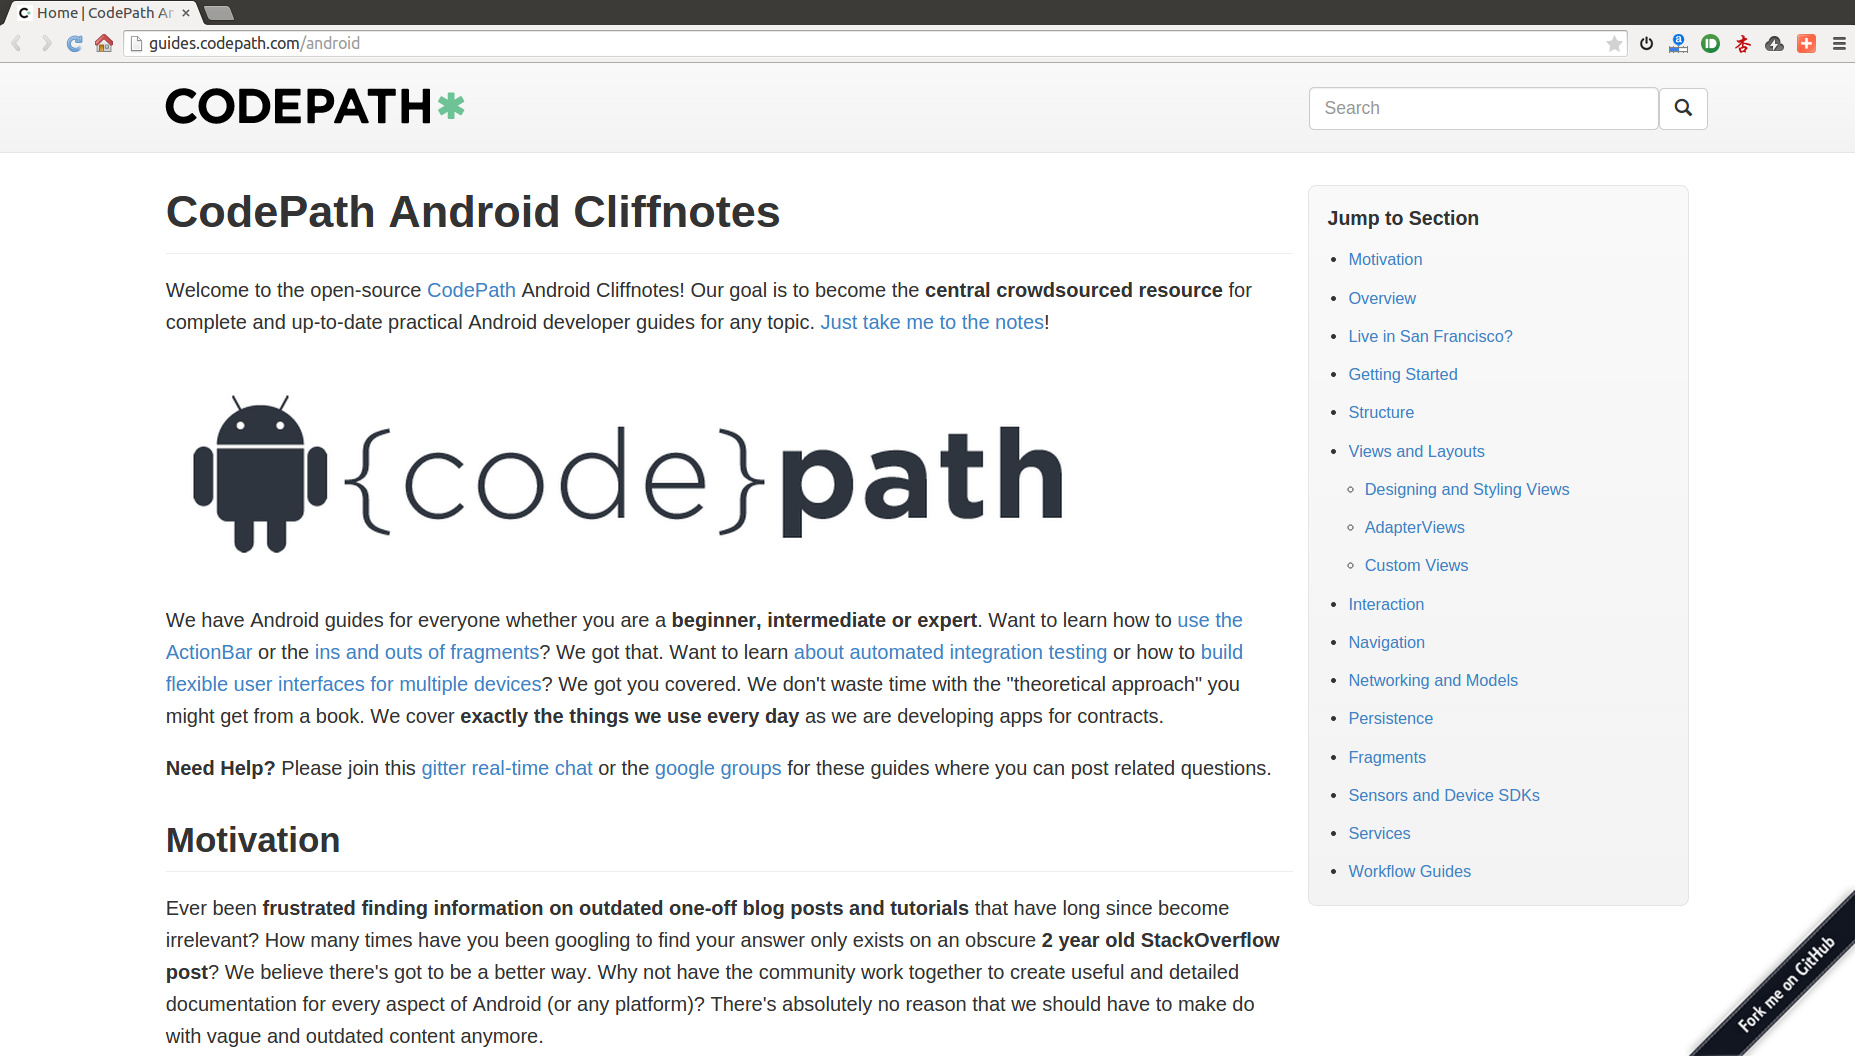This screenshot has width=1855, height=1056.
Task: Open a new browser tab
Action: [218, 13]
